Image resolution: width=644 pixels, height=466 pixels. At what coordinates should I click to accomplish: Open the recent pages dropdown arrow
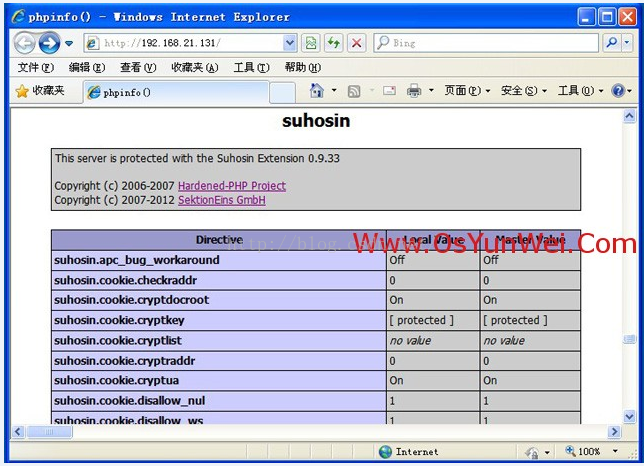pyautogui.click(x=69, y=43)
